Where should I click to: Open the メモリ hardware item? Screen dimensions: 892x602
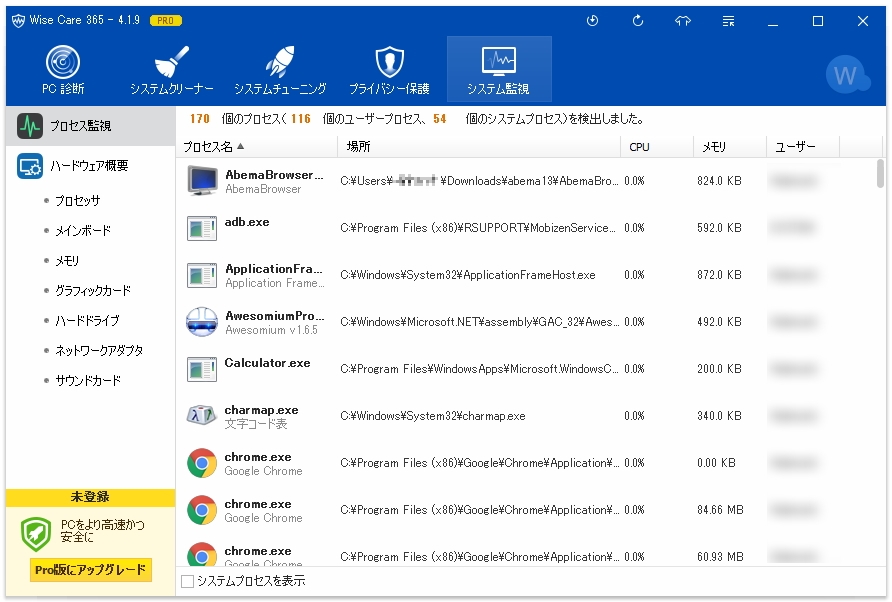tap(67, 261)
